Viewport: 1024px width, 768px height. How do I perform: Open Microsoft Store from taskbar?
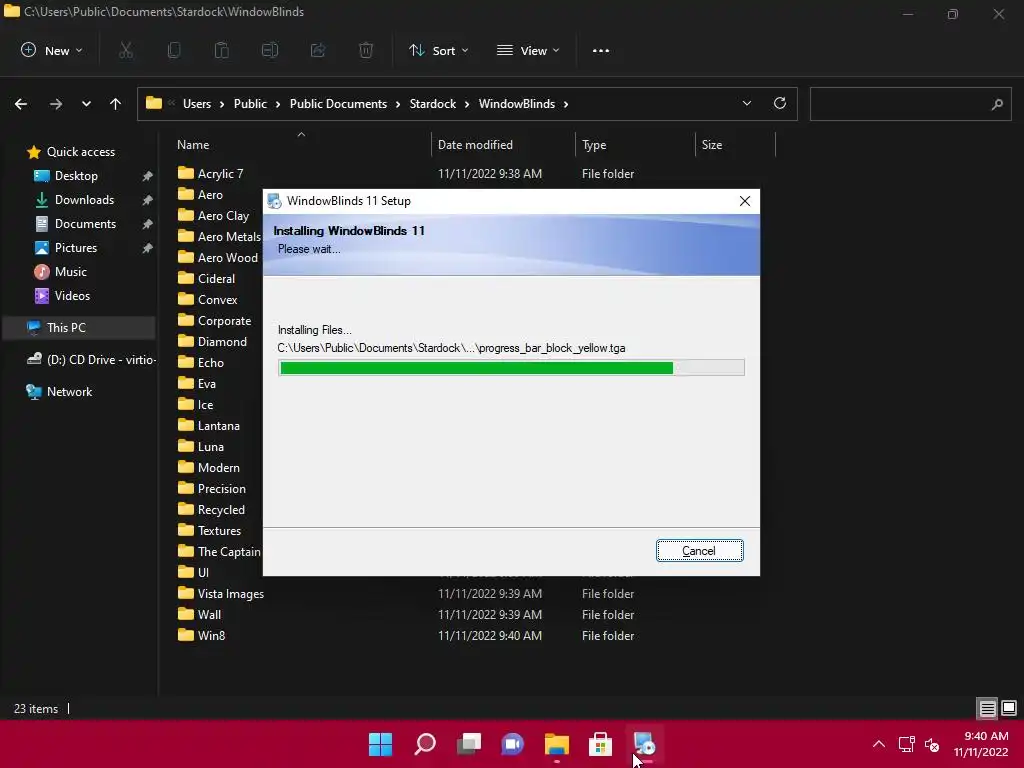[x=600, y=744]
